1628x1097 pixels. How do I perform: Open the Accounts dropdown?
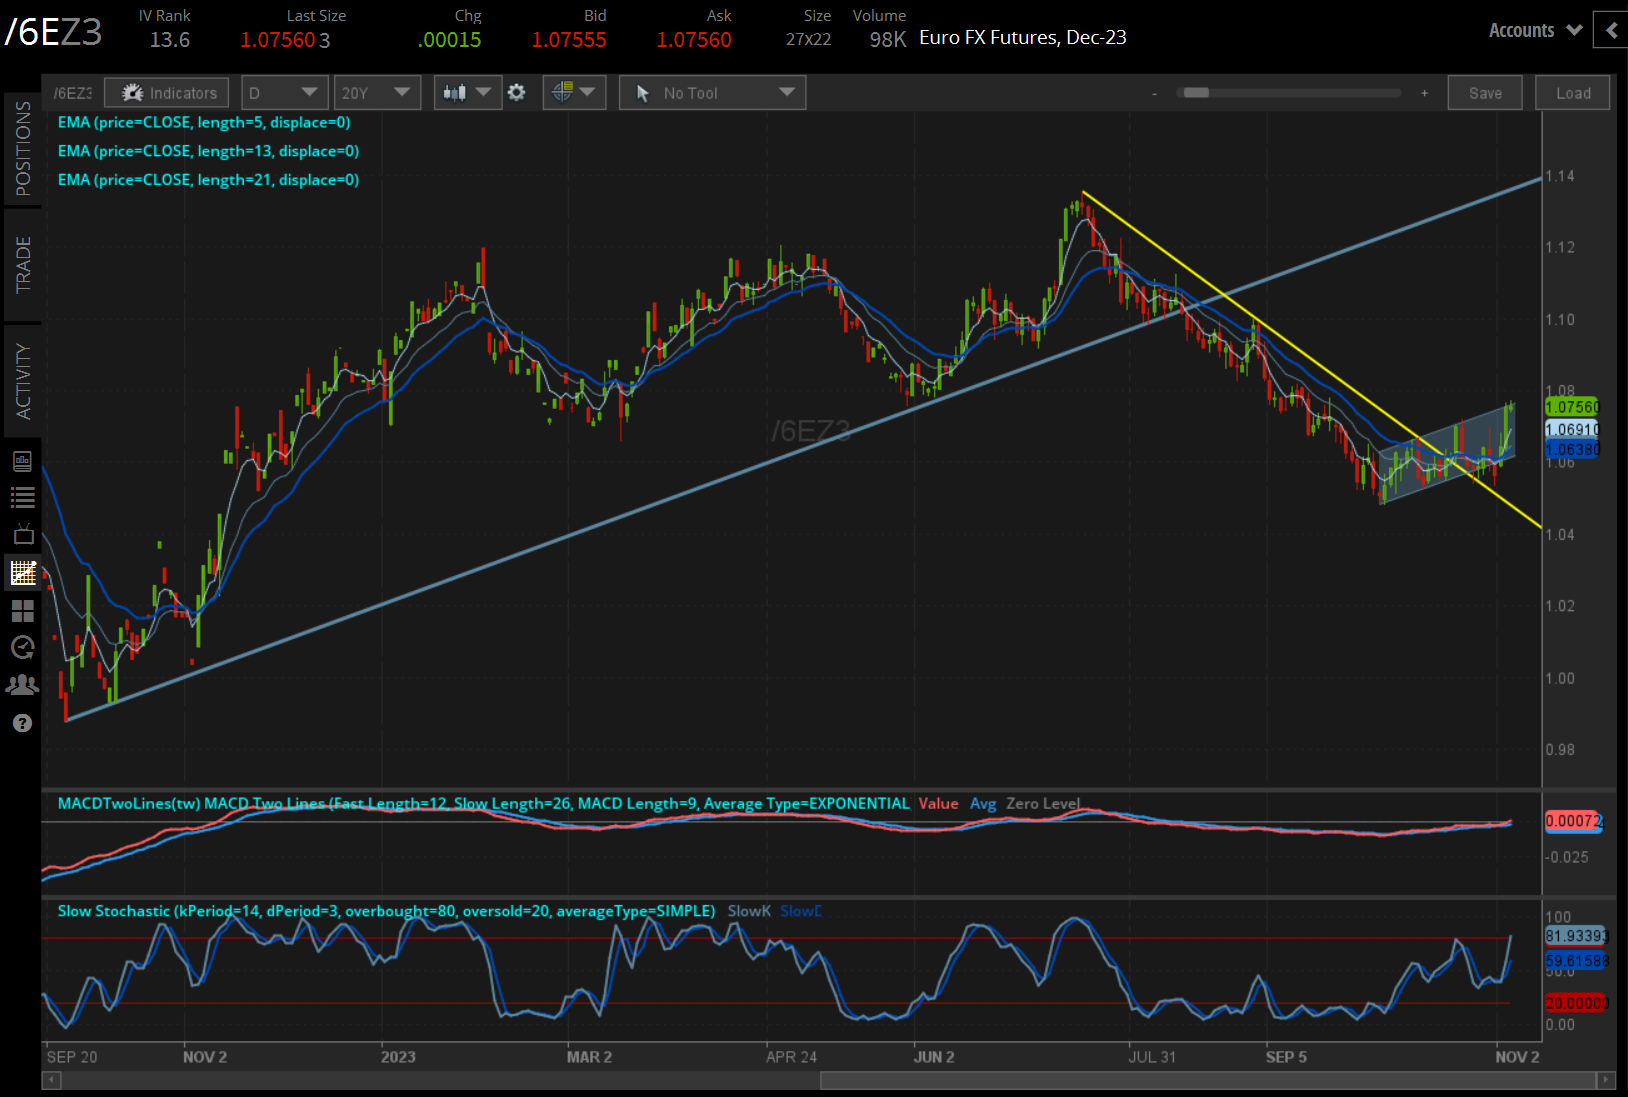point(1535,30)
